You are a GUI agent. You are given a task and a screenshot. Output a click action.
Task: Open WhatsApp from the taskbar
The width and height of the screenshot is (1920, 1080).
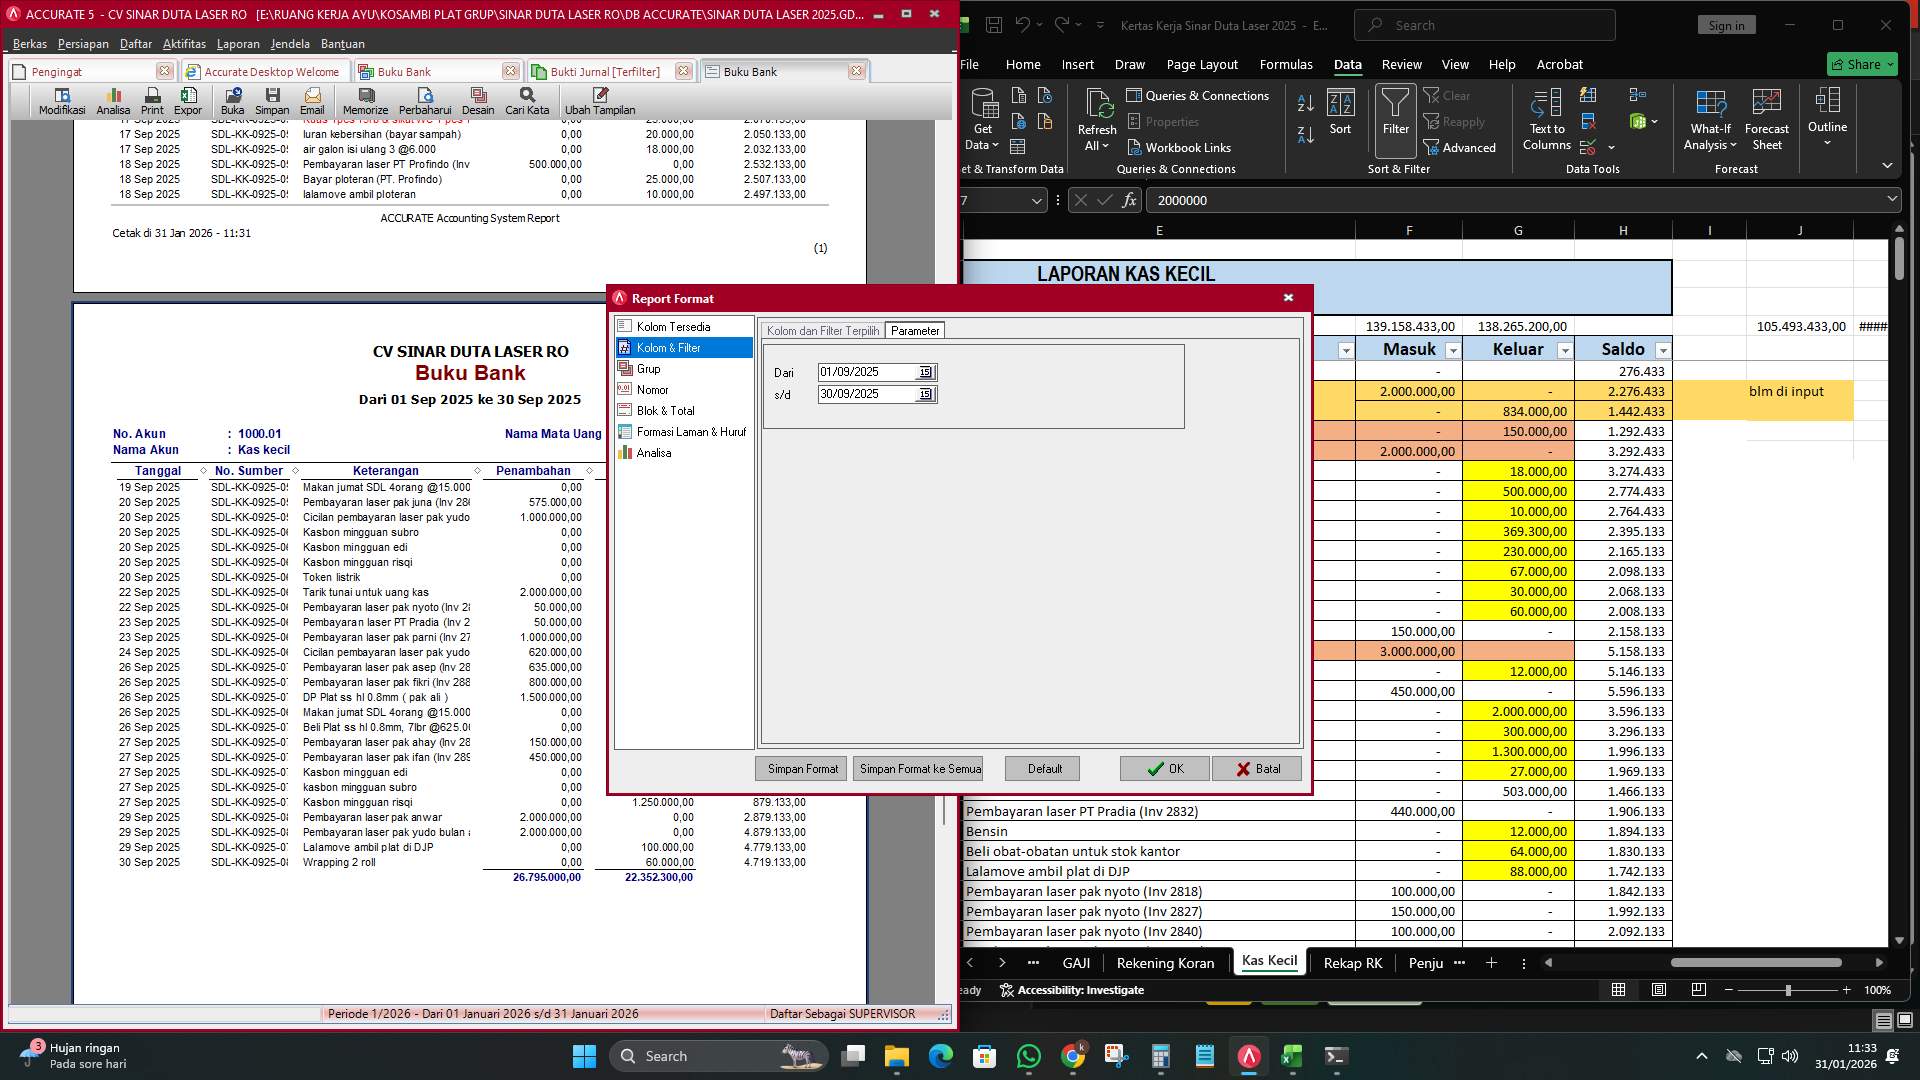[x=1029, y=1056]
